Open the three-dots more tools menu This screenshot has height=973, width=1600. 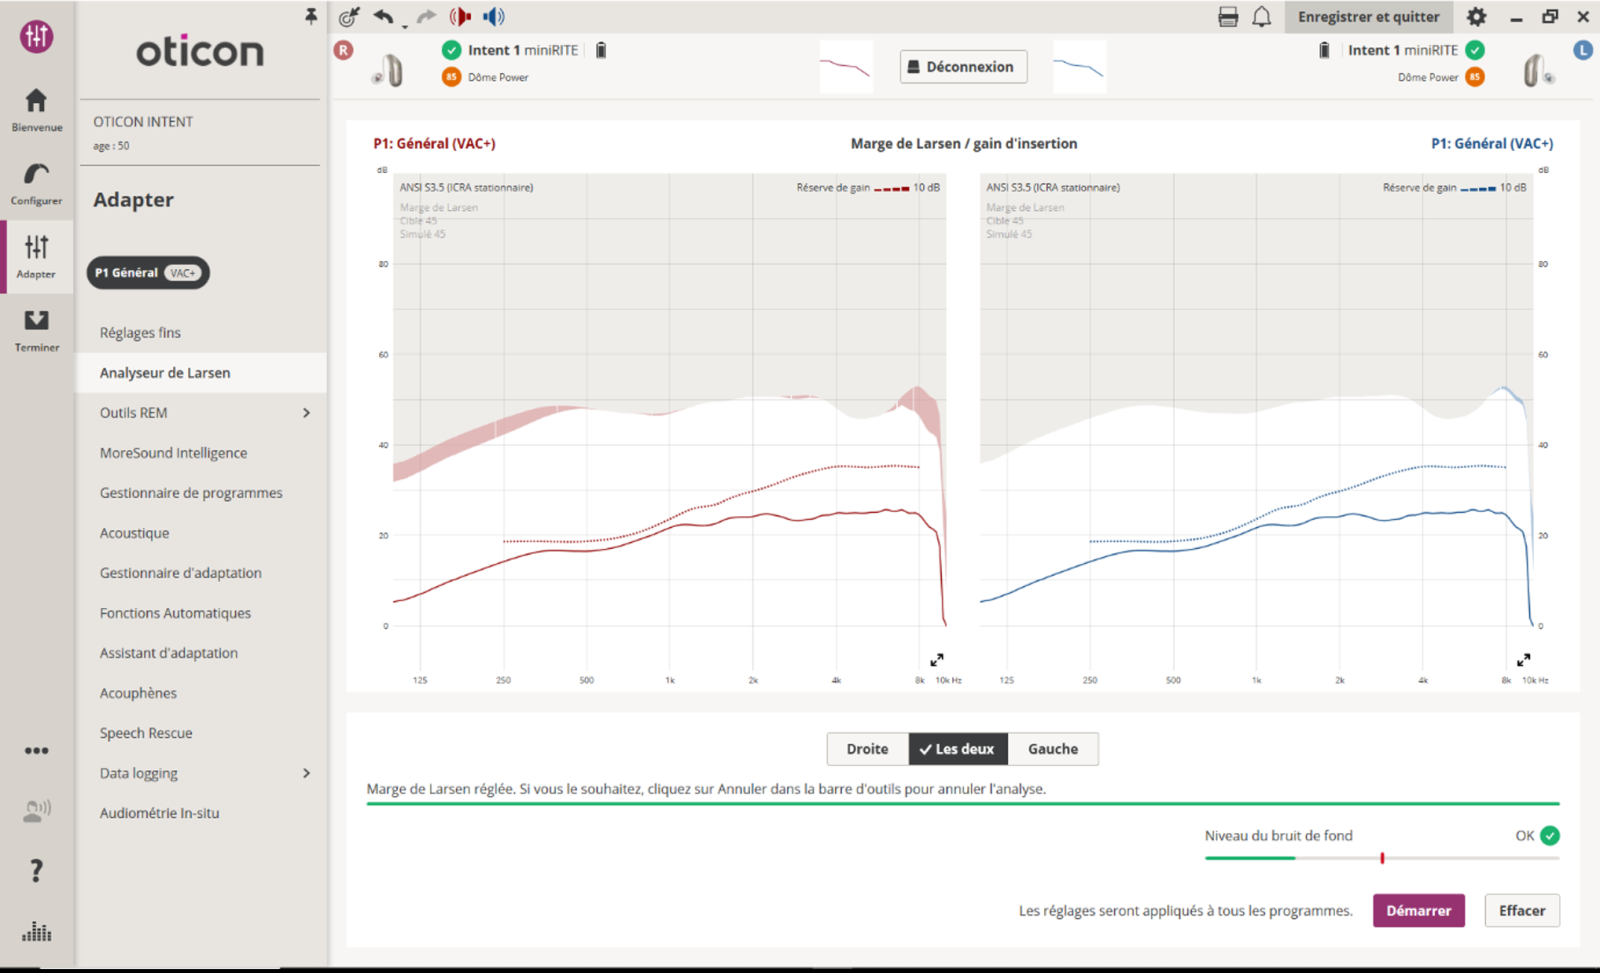pos(36,750)
